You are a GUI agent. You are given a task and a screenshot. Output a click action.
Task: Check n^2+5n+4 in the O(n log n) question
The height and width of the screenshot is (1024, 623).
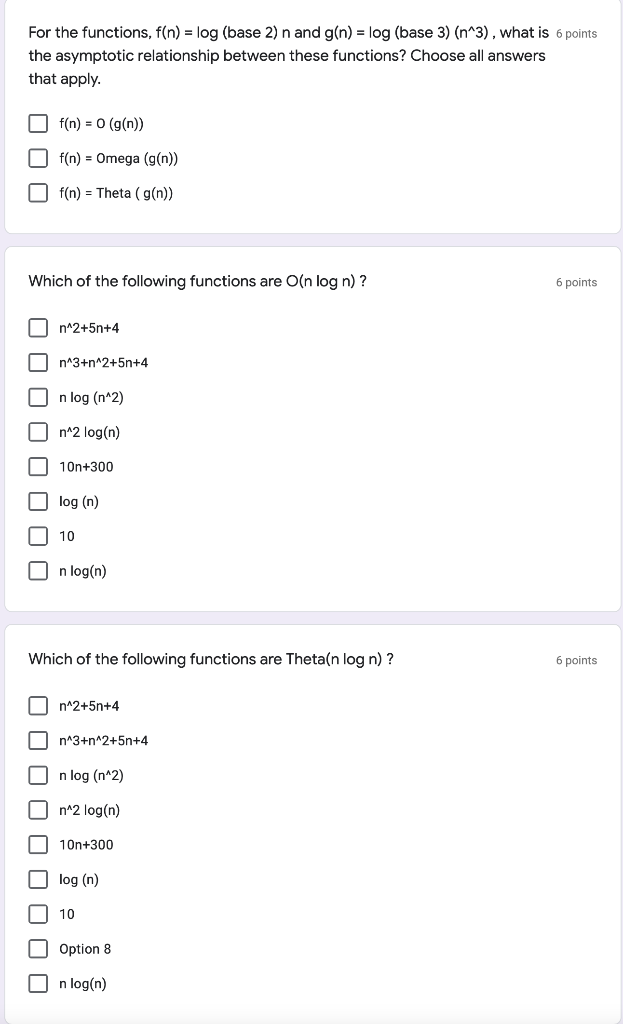(x=38, y=327)
